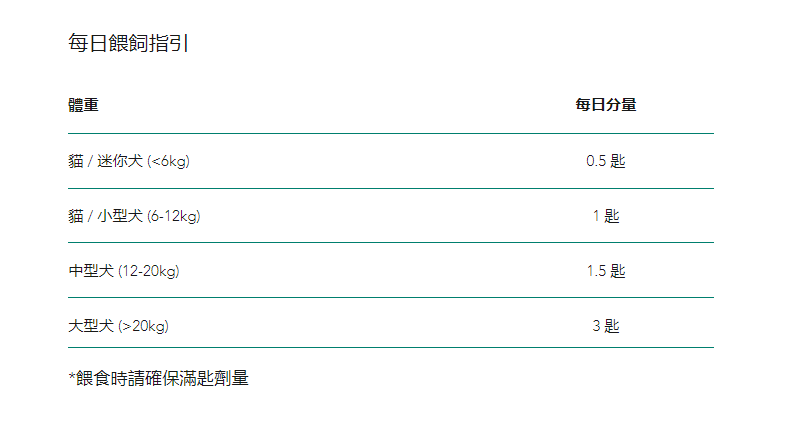Click 貓 in the 小型犬 row
Image resolution: width=787 pixels, height=441 pixels.
pyautogui.click(x=76, y=216)
